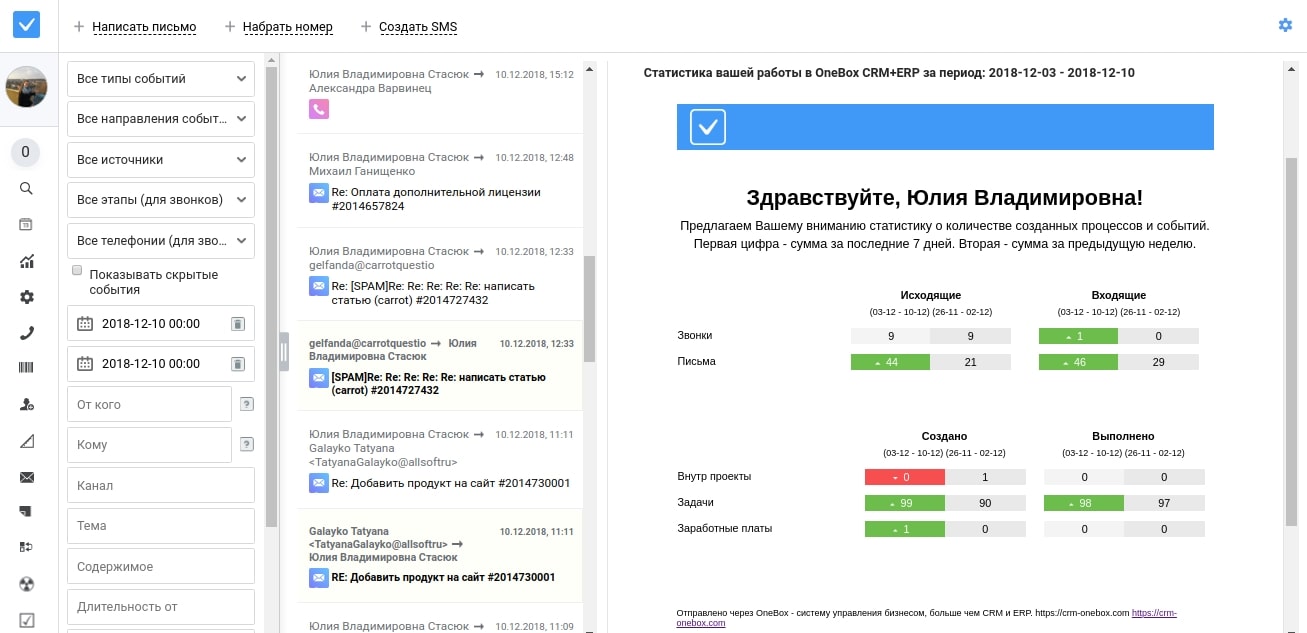Viewport: 1307px width, 633px height.
Task: Click 'Набрать номер' in top menu
Action: pos(288,27)
